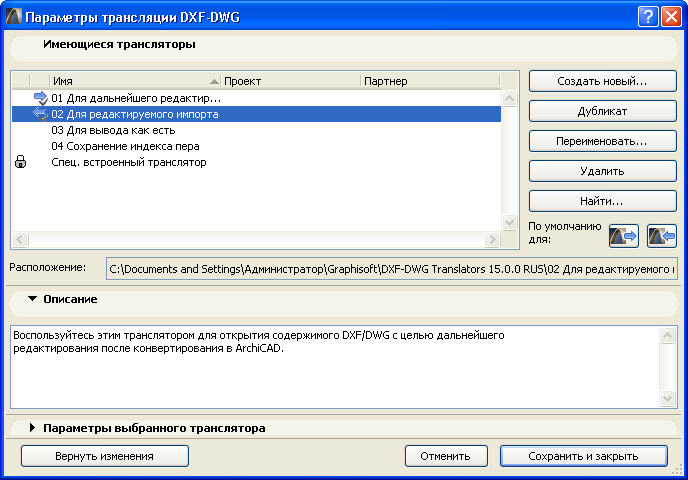This screenshot has width=688, height=480.
Task: Sort list by Проект column
Action: pos(290,80)
